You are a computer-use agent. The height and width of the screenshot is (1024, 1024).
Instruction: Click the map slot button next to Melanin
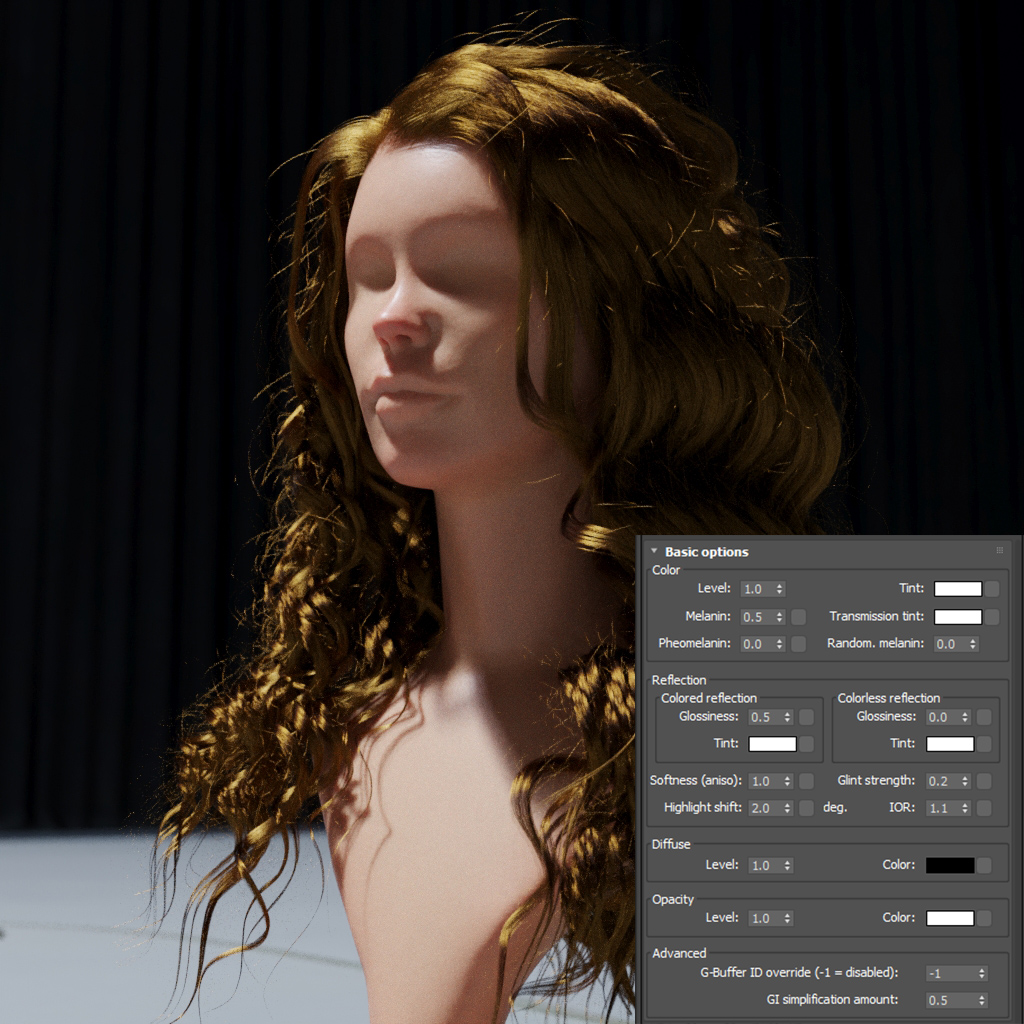pos(798,616)
